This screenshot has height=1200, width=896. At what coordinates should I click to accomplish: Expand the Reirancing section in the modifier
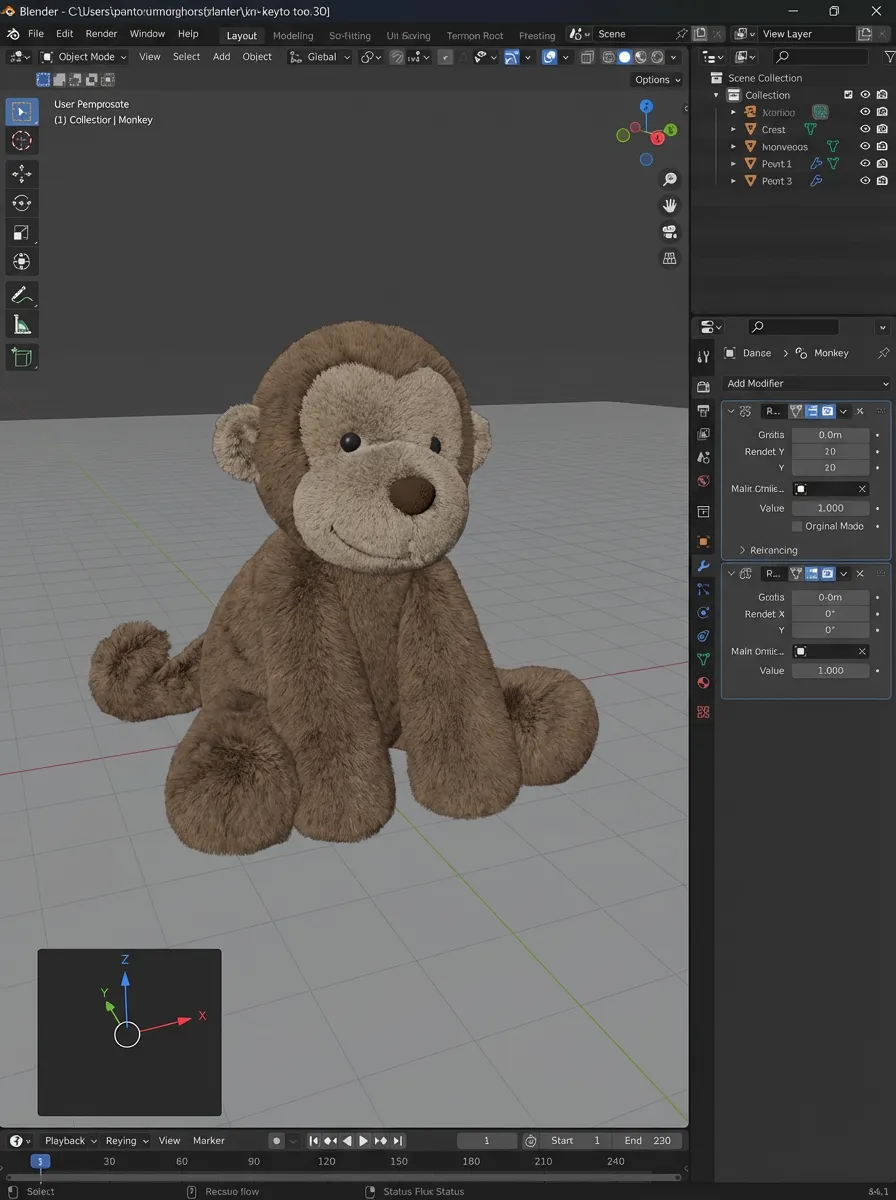pyautogui.click(x=774, y=550)
